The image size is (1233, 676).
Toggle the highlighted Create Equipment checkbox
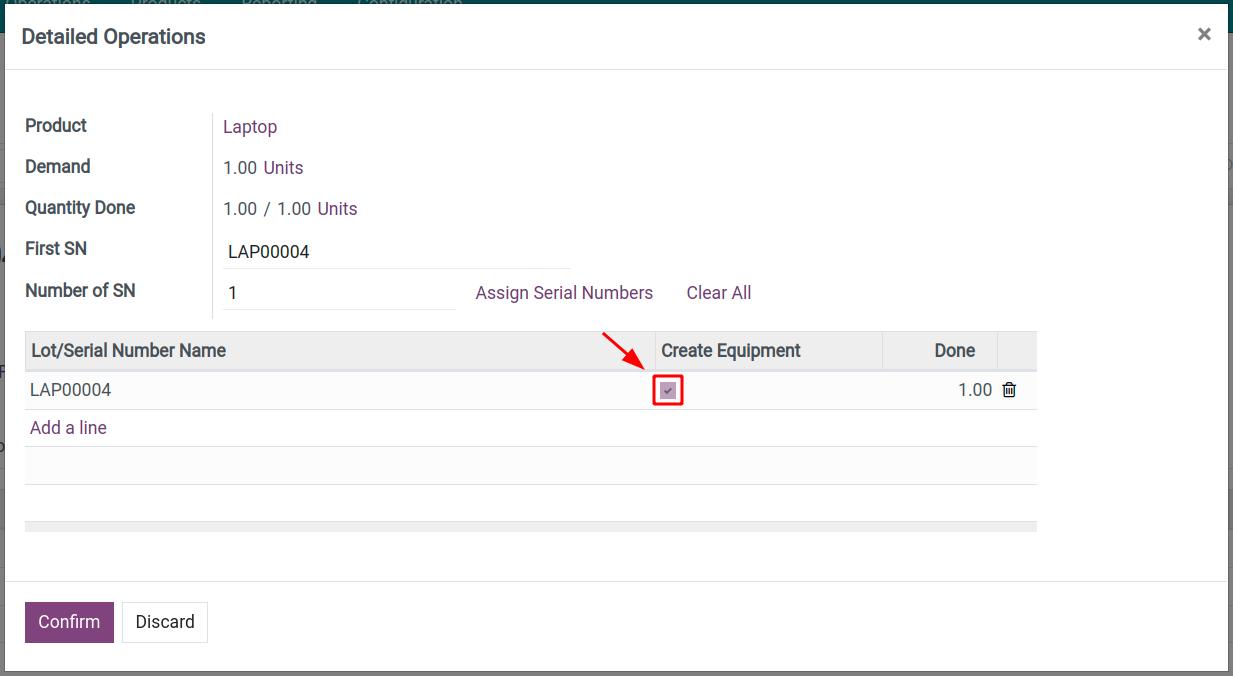pyautogui.click(x=667, y=390)
